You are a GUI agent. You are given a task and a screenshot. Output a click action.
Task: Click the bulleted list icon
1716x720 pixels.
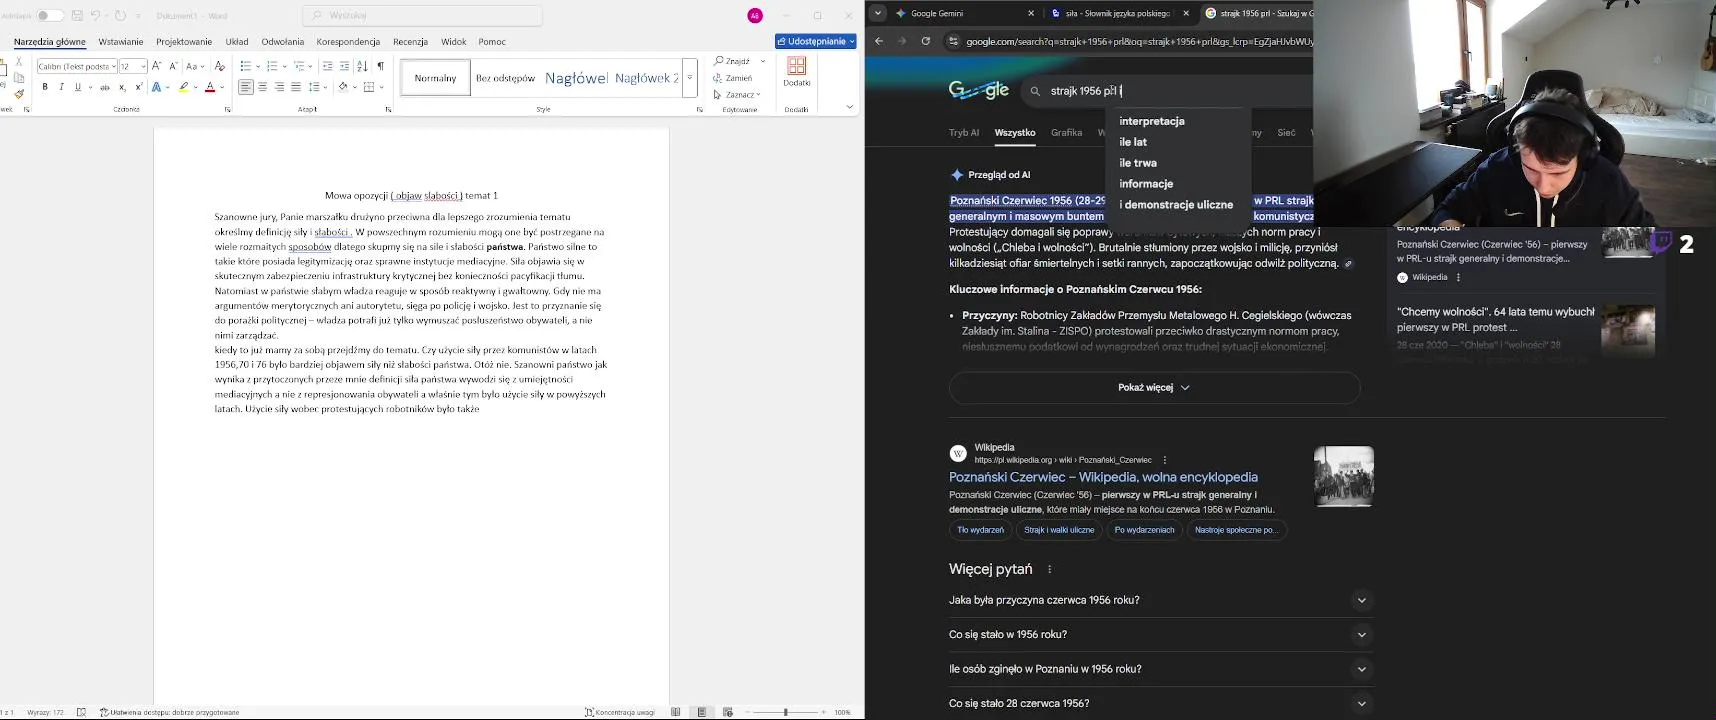[245, 66]
